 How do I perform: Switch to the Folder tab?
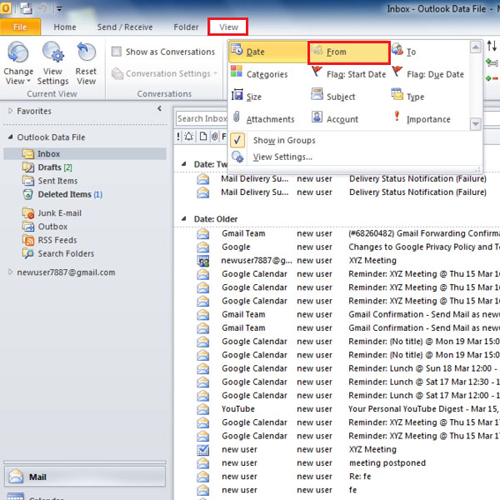tap(186, 27)
